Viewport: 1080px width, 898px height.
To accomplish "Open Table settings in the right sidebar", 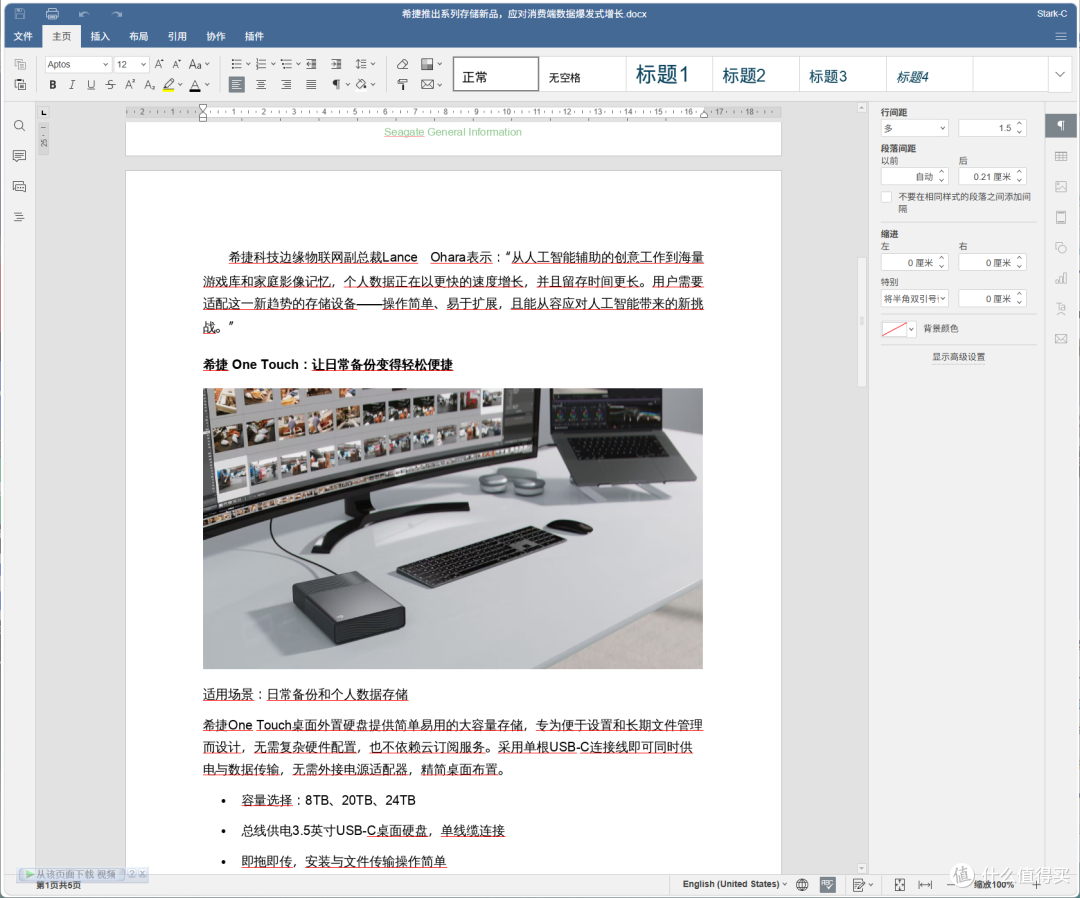I will (1061, 156).
